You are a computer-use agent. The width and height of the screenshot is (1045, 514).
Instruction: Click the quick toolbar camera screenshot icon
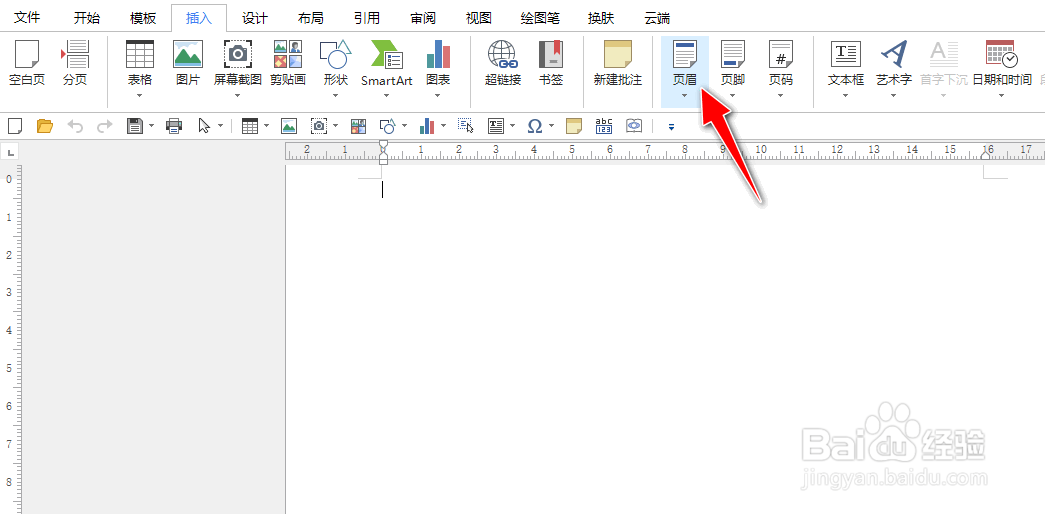pos(319,125)
